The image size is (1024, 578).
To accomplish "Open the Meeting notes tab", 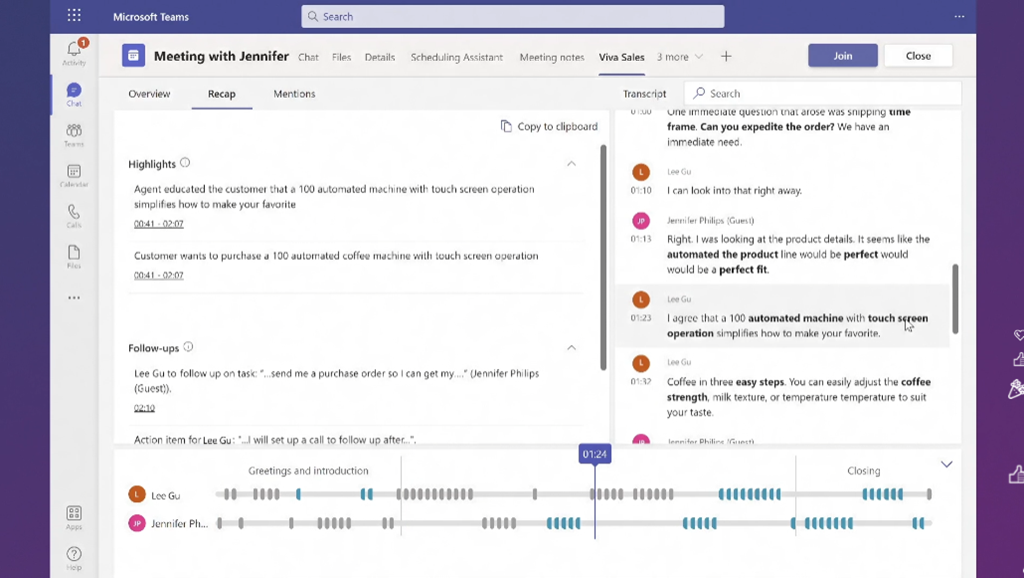I will pyautogui.click(x=551, y=57).
